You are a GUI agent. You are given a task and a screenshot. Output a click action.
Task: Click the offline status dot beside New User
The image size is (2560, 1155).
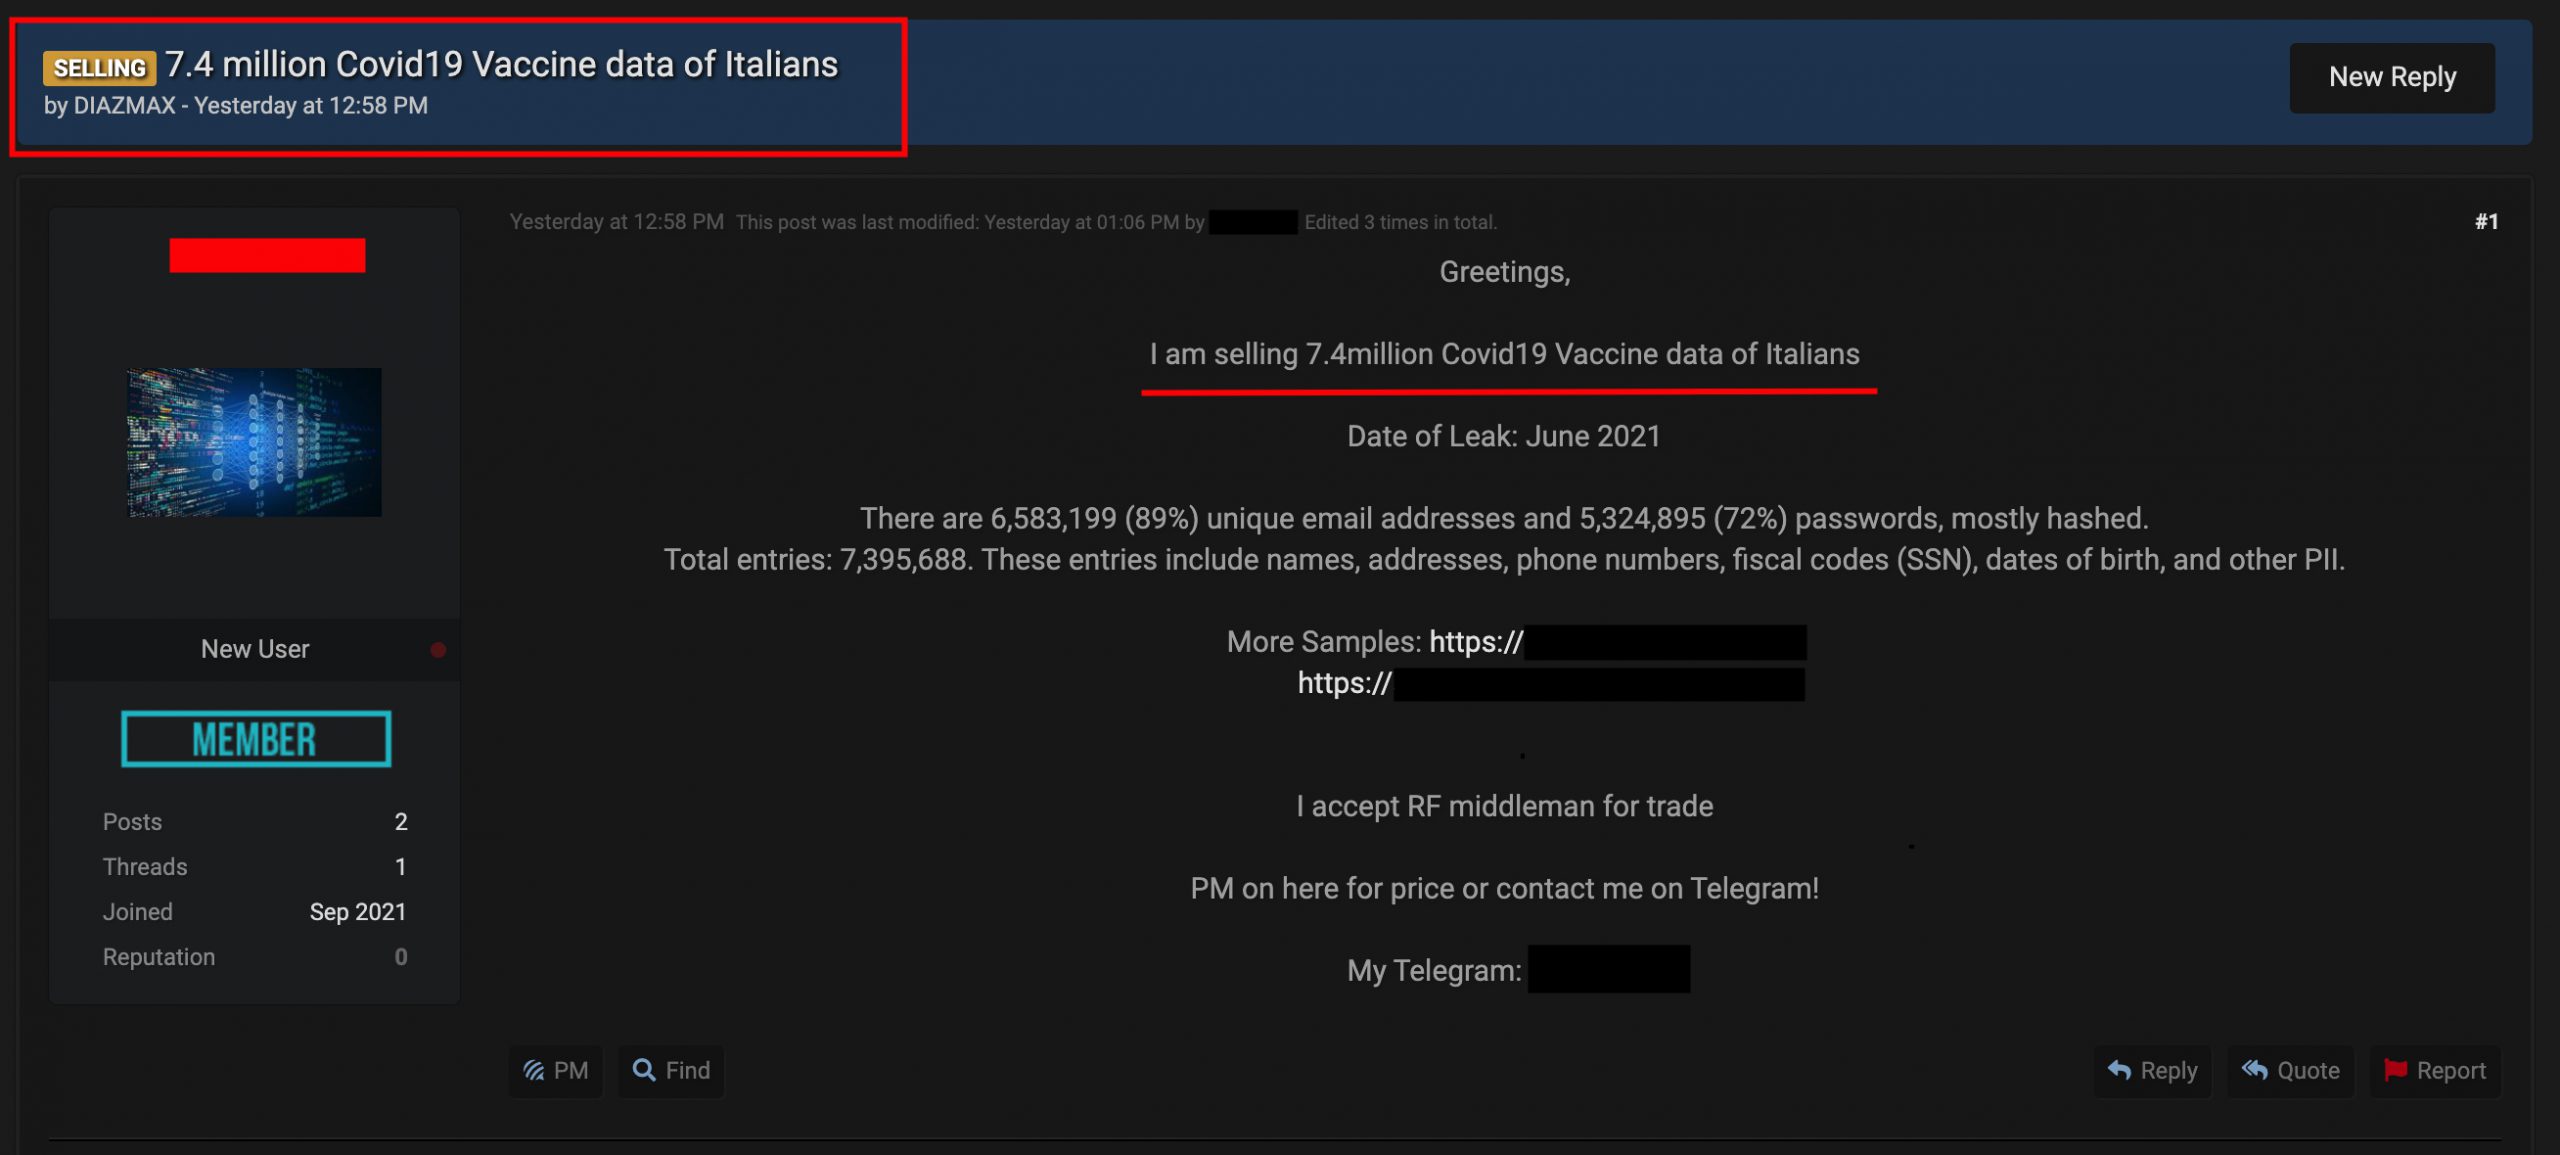[438, 650]
